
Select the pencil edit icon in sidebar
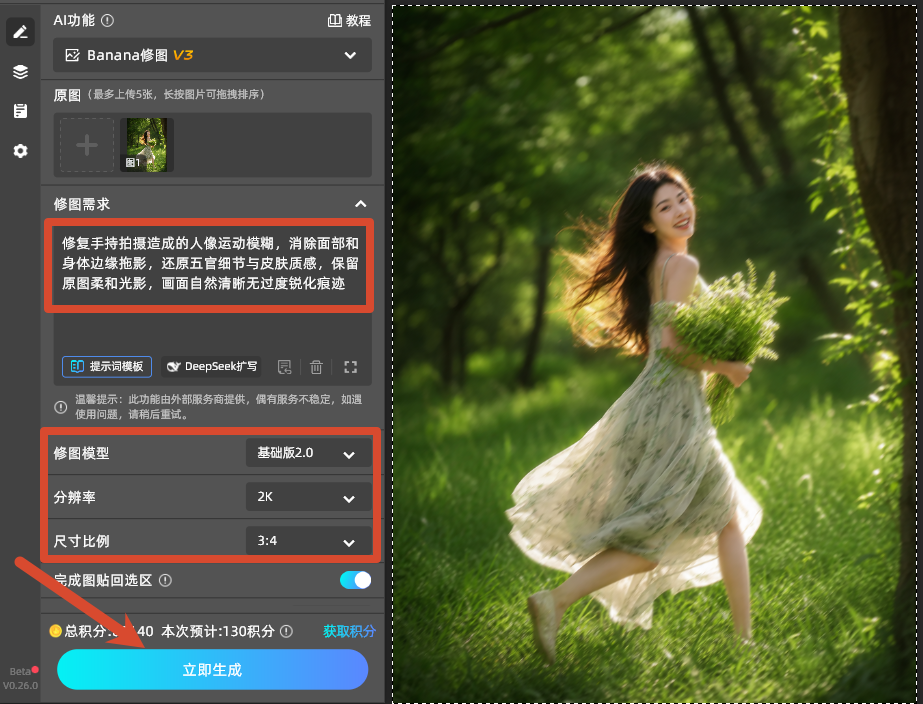click(21, 31)
